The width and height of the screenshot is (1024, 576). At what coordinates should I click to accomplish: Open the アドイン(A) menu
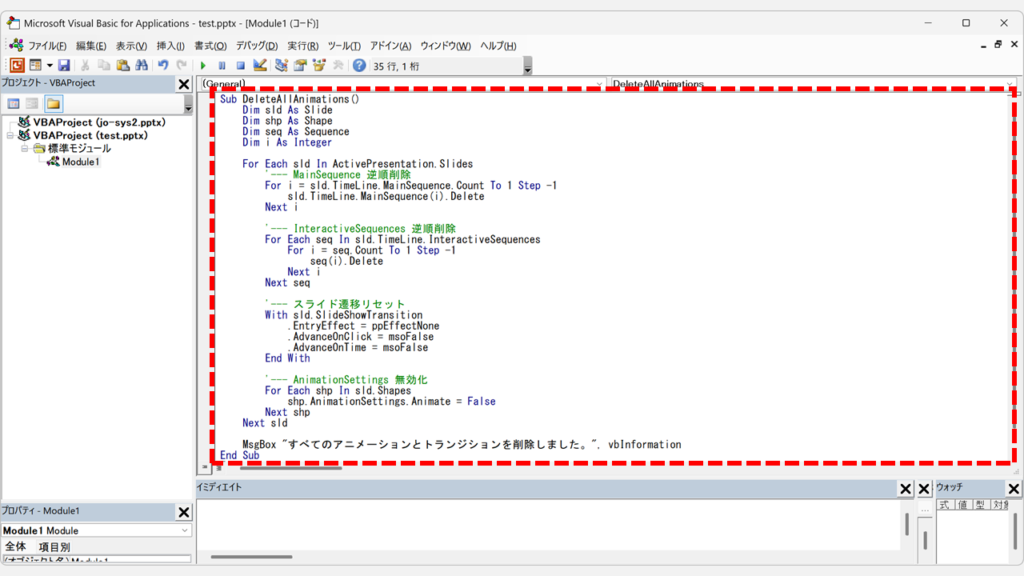[x=391, y=46]
